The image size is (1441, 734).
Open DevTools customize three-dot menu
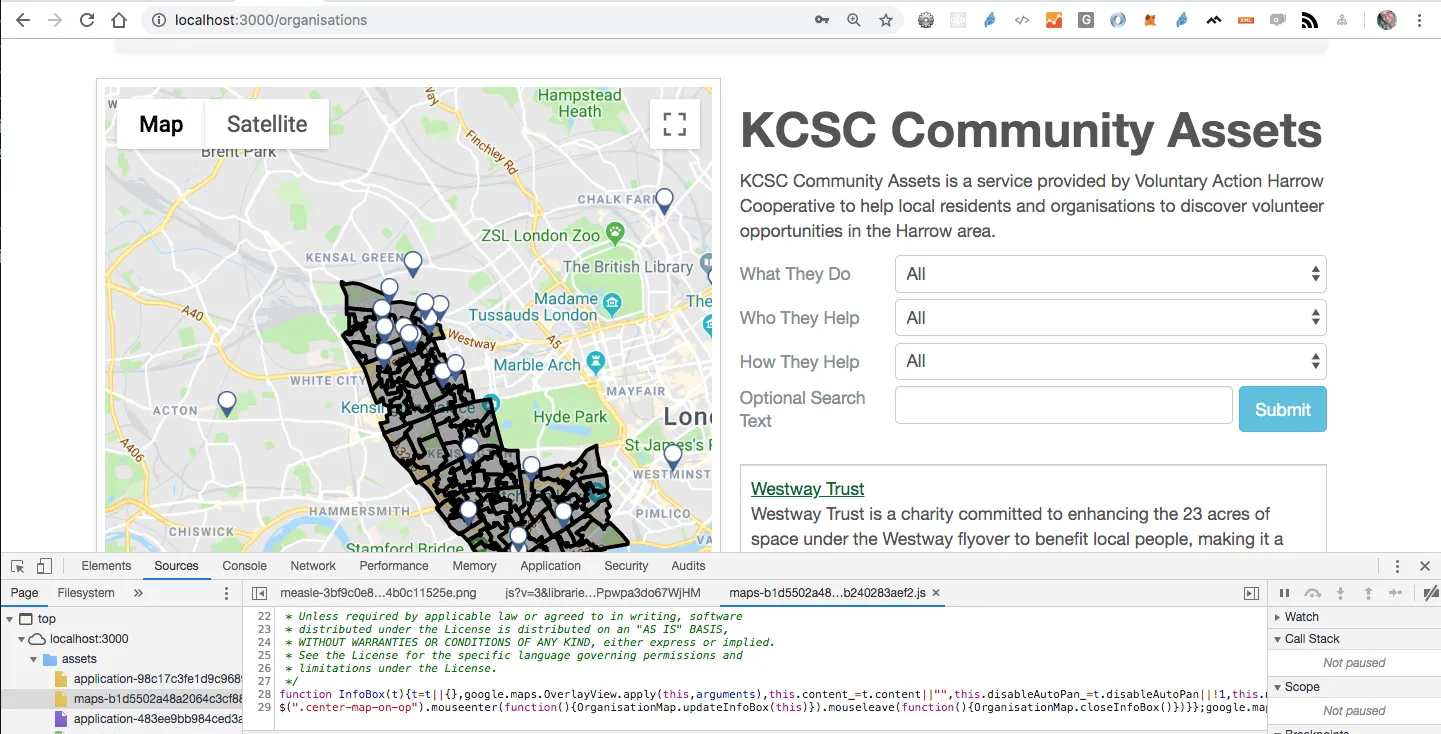pos(1397,566)
